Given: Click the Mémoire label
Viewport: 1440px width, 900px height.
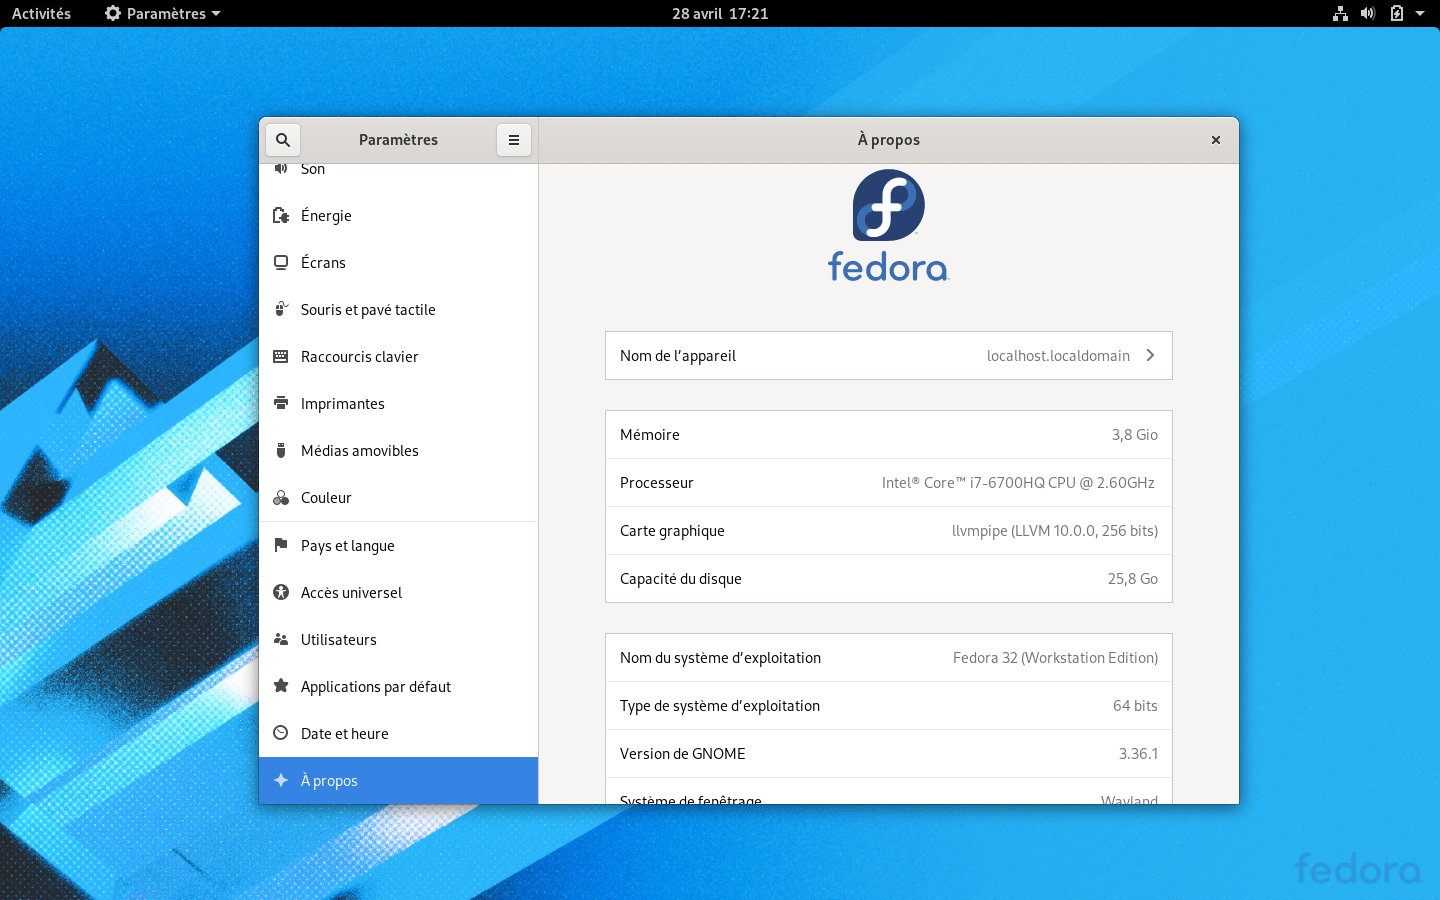Looking at the screenshot, I should [x=650, y=435].
